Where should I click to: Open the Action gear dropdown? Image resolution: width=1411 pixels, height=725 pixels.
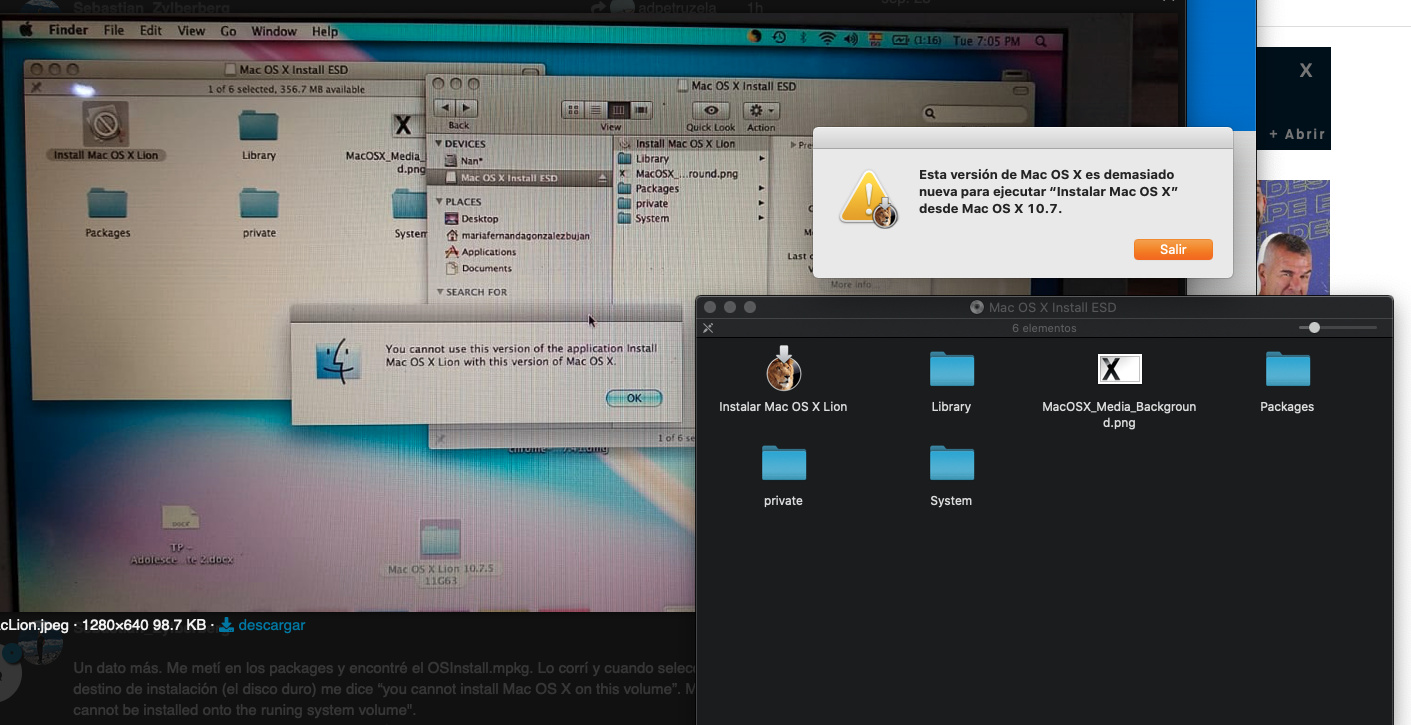[761, 110]
